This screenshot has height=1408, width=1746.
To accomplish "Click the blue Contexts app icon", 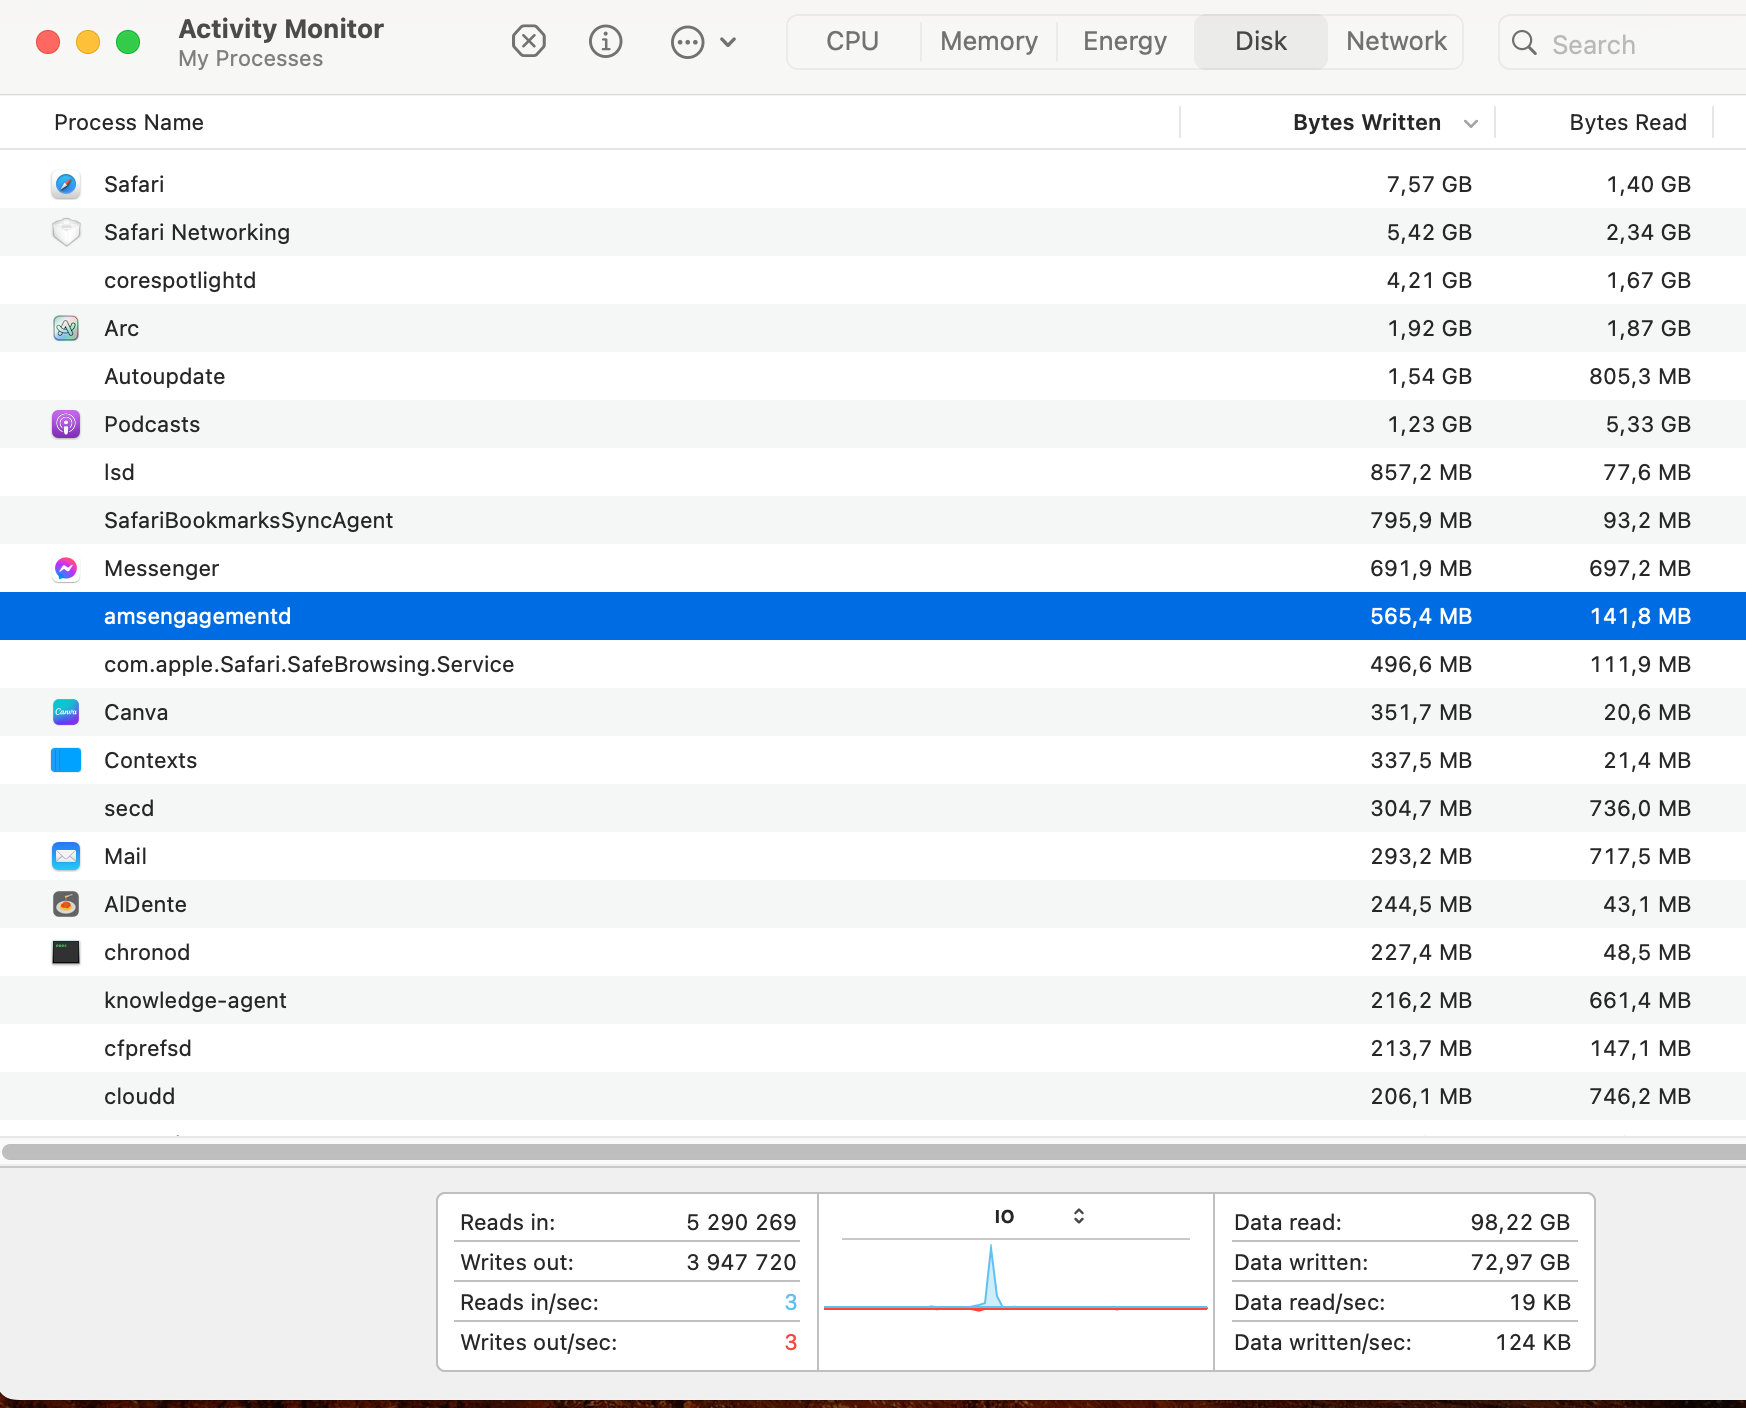I will [x=66, y=760].
